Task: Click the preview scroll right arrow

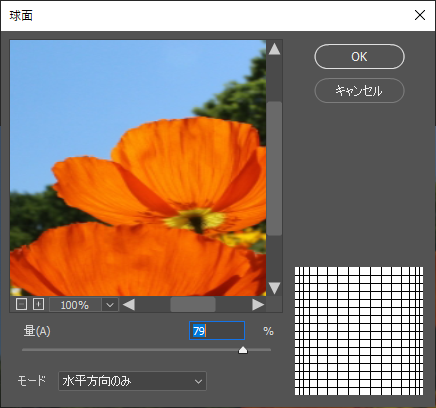Action: pos(258,305)
